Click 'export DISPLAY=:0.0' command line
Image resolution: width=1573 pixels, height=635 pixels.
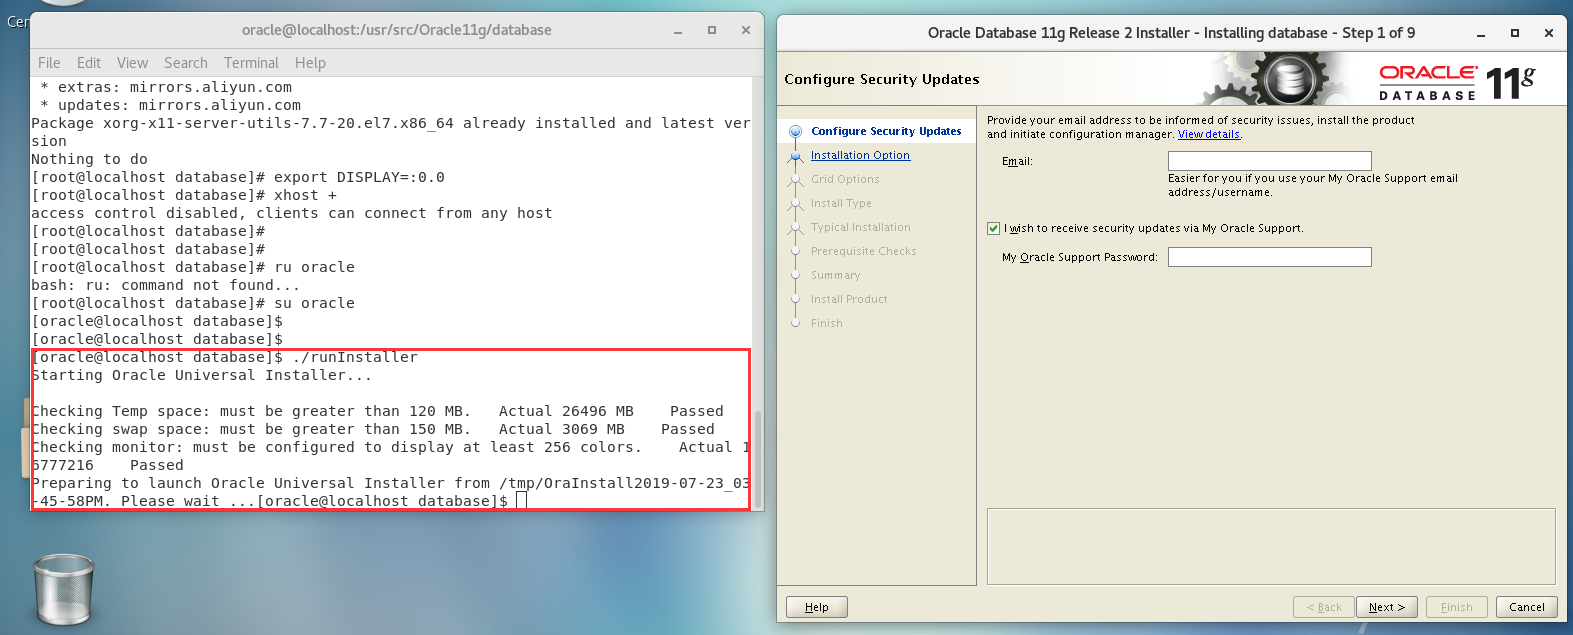pos(238,177)
